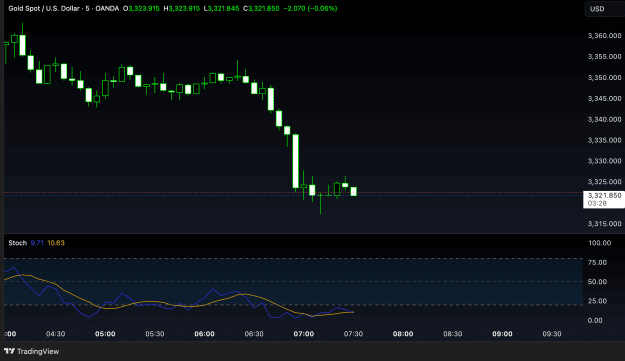The image size is (625, 361).
Task: Click the 3,335.000 price axis label
Action: pyautogui.click(x=604, y=140)
